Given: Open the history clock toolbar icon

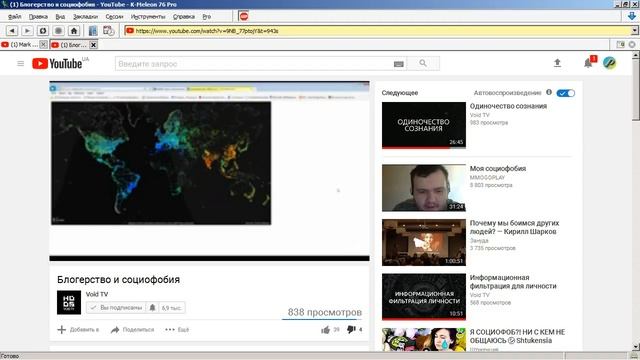Looking at the screenshot, I should click(x=109, y=31).
